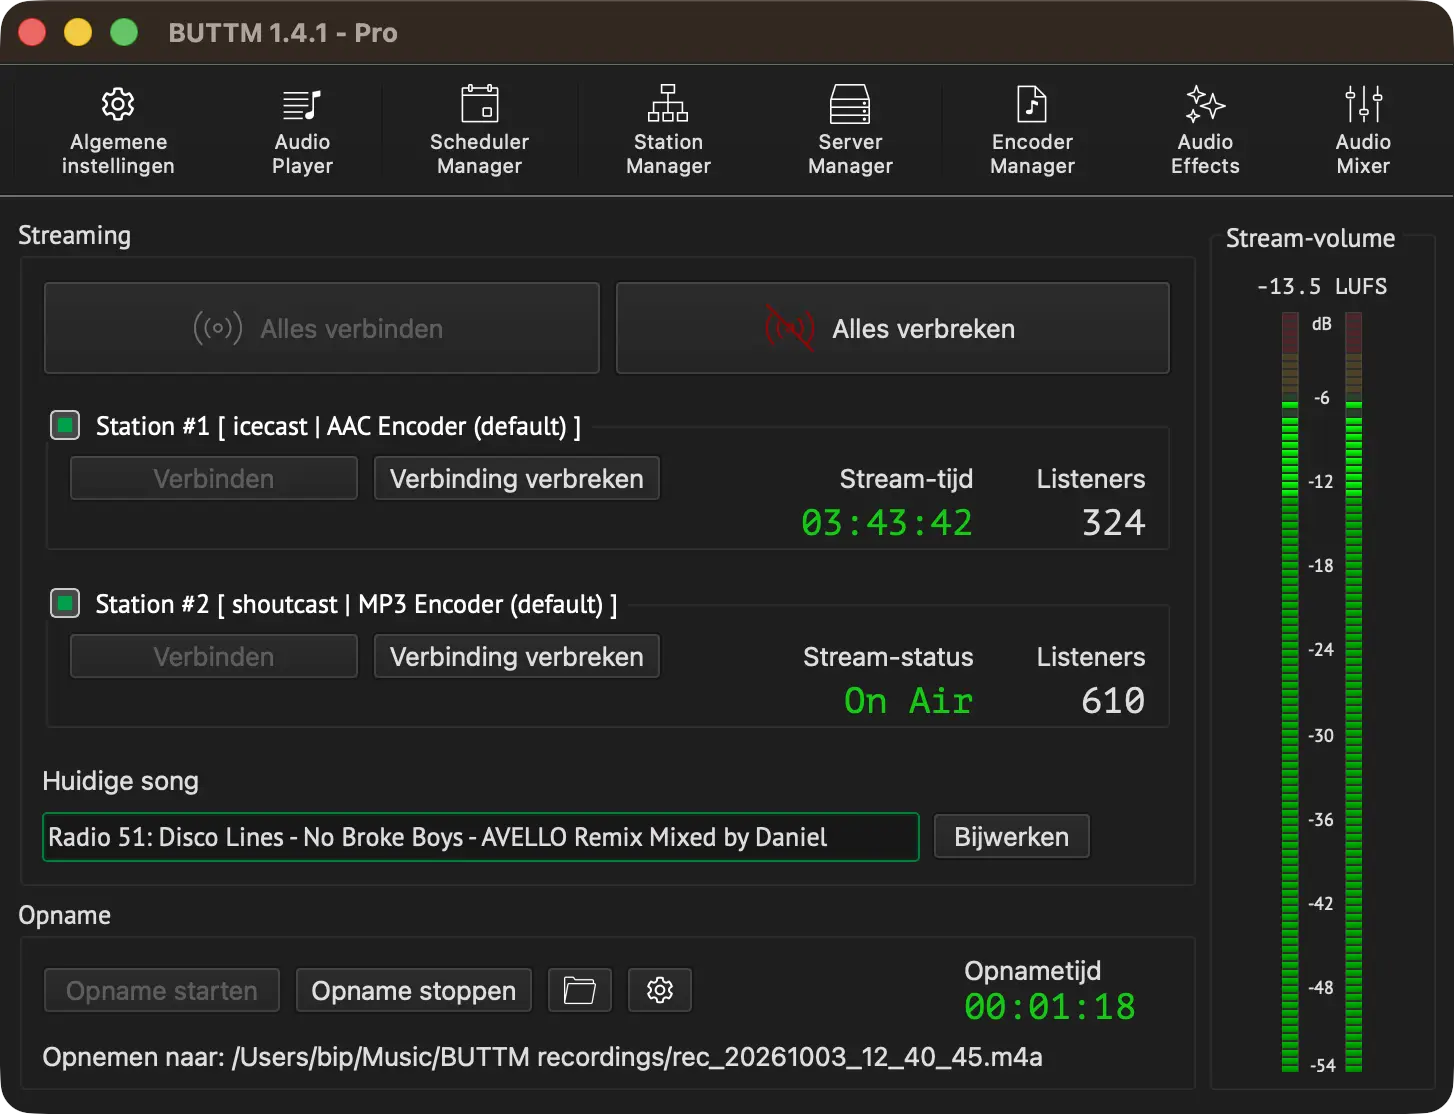This screenshot has height=1114, width=1454.
Task: Click the green macOS zoom button
Action: point(124,32)
